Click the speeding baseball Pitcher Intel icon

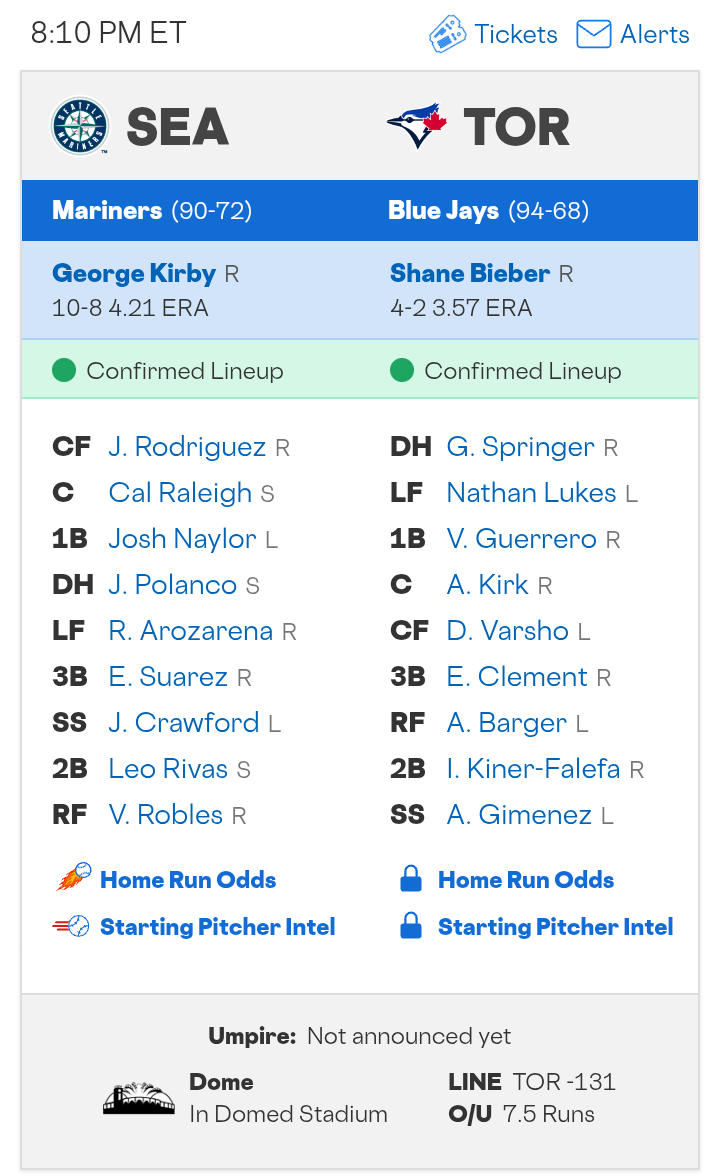tap(72, 926)
